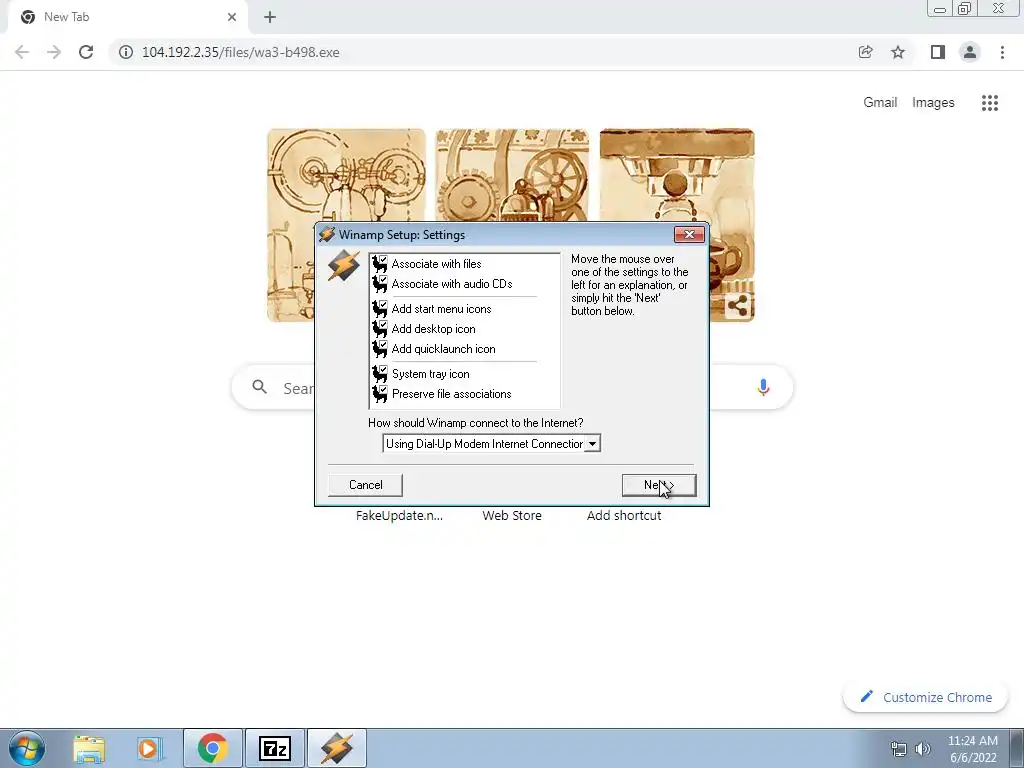Select the Winamp installer taskbar button
The width and height of the screenshot is (1024, 768).
[337, 748]
